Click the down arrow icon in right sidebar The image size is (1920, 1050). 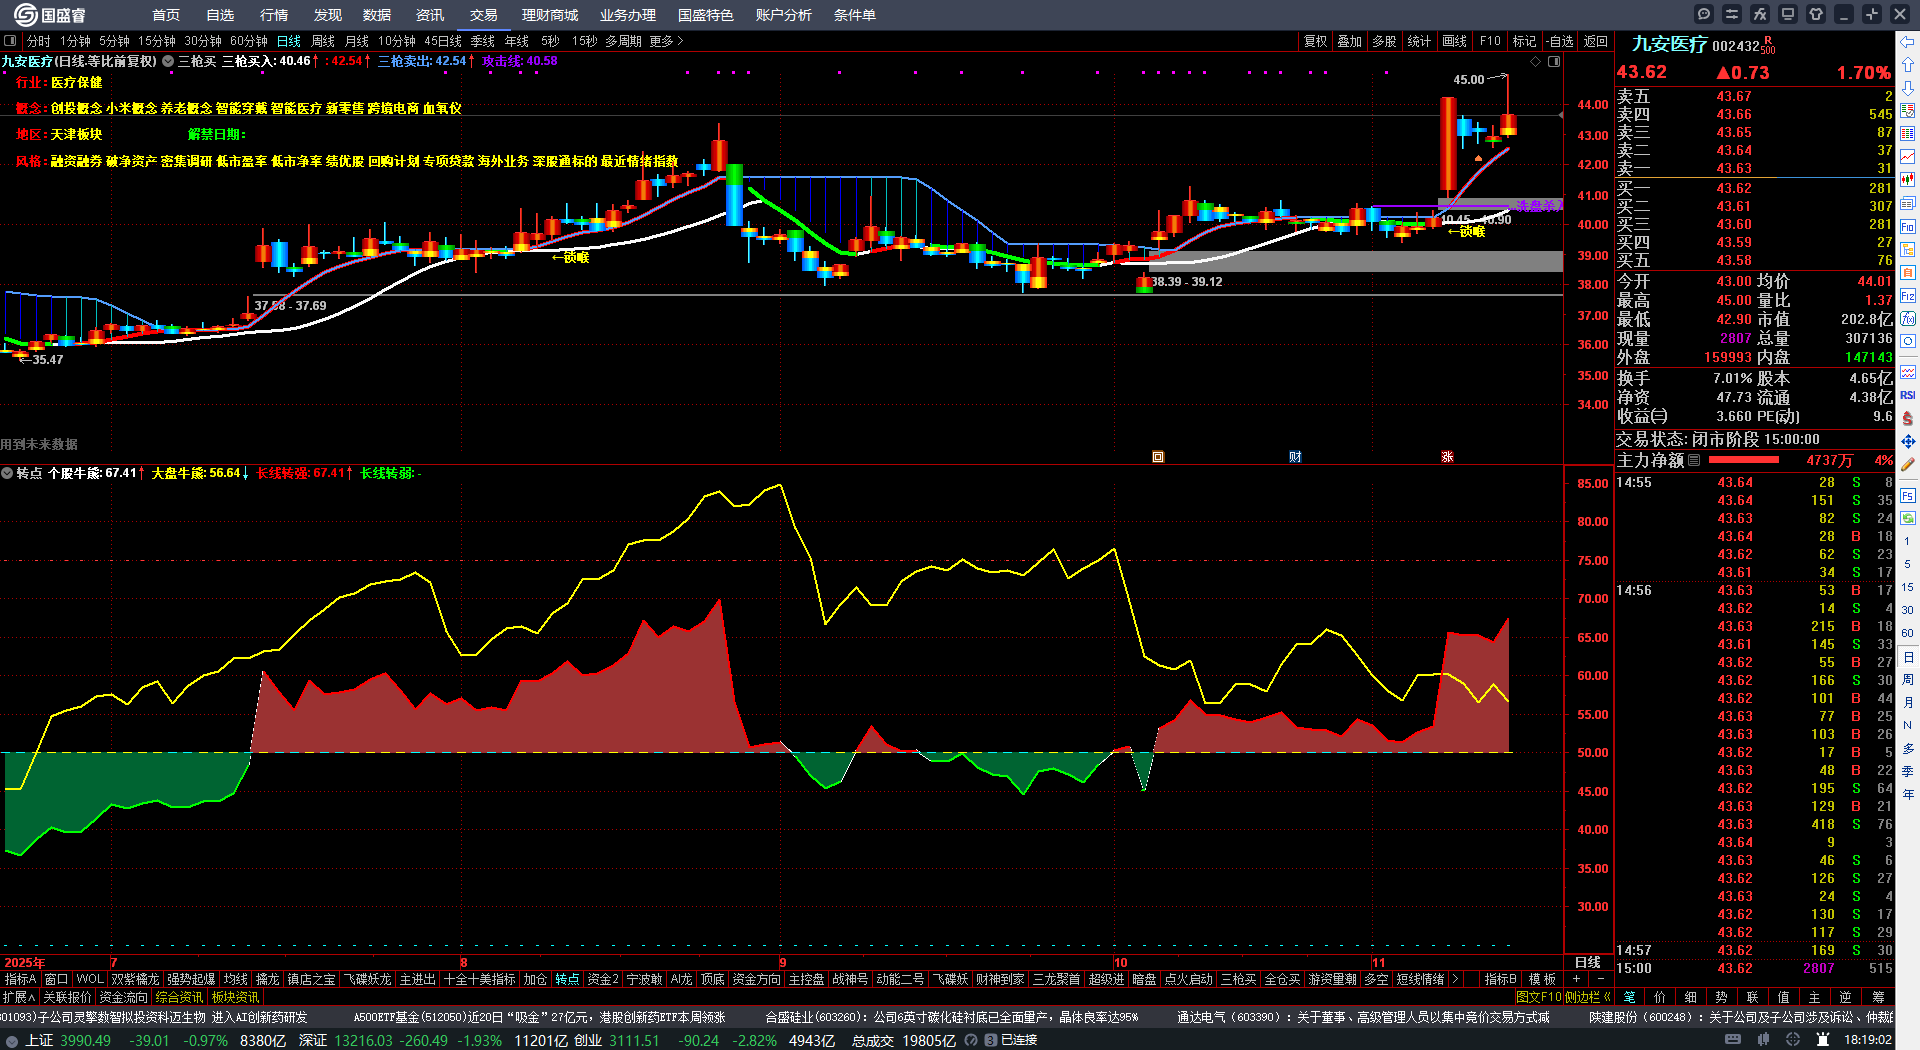1908,88
